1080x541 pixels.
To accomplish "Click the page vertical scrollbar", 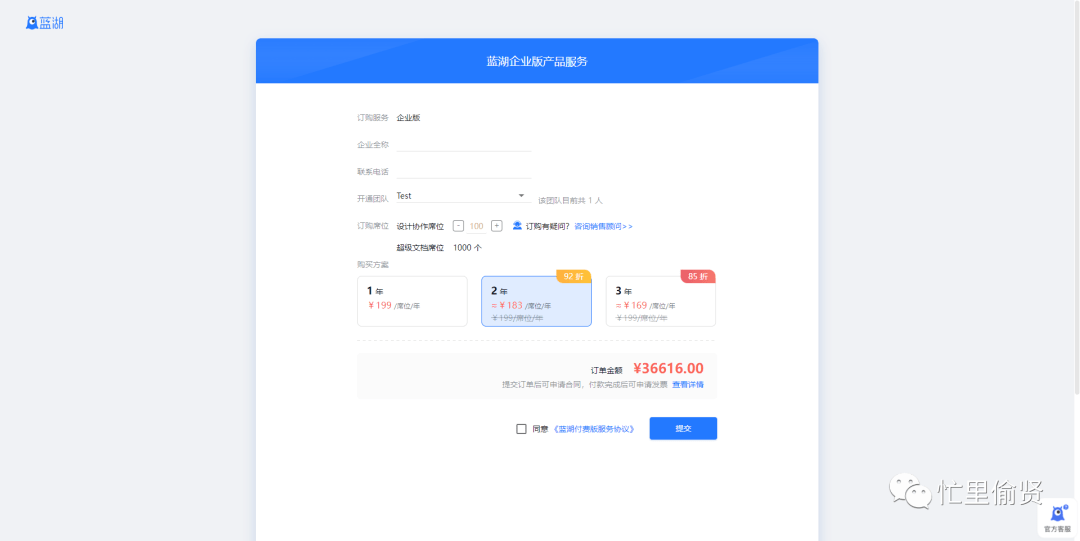I will [x=1076, y=200].
